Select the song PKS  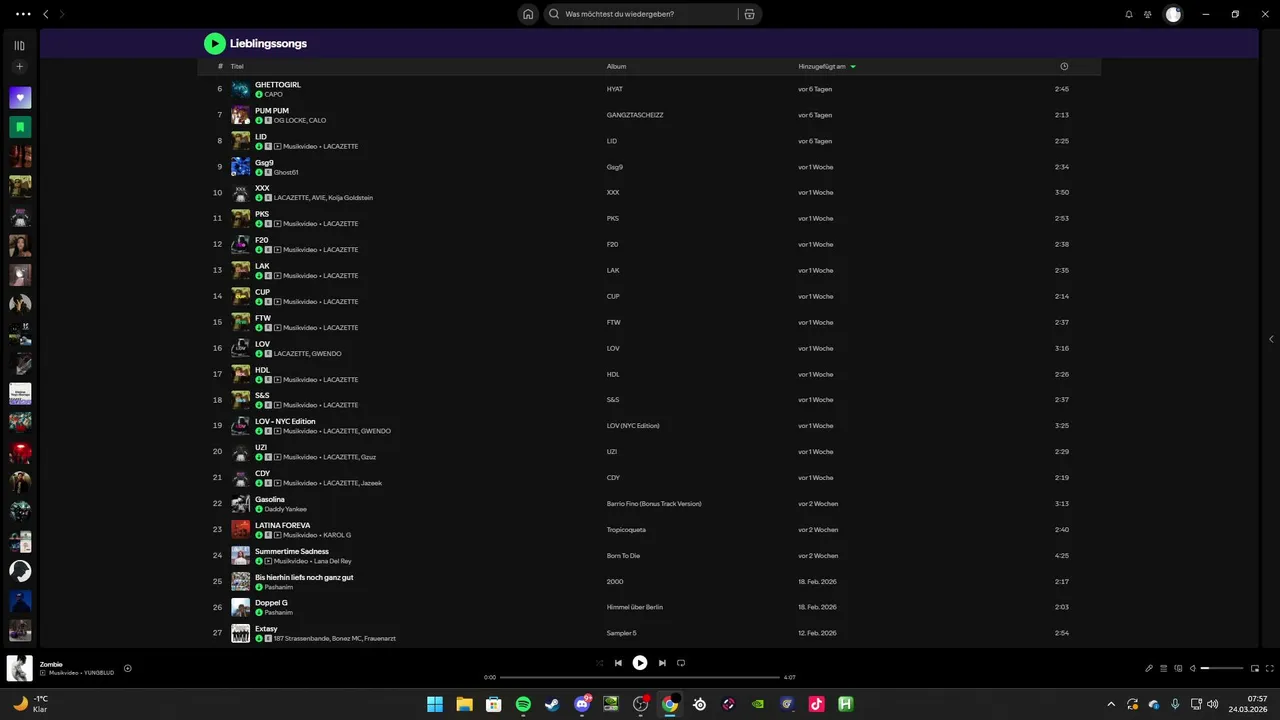[262, 214]
